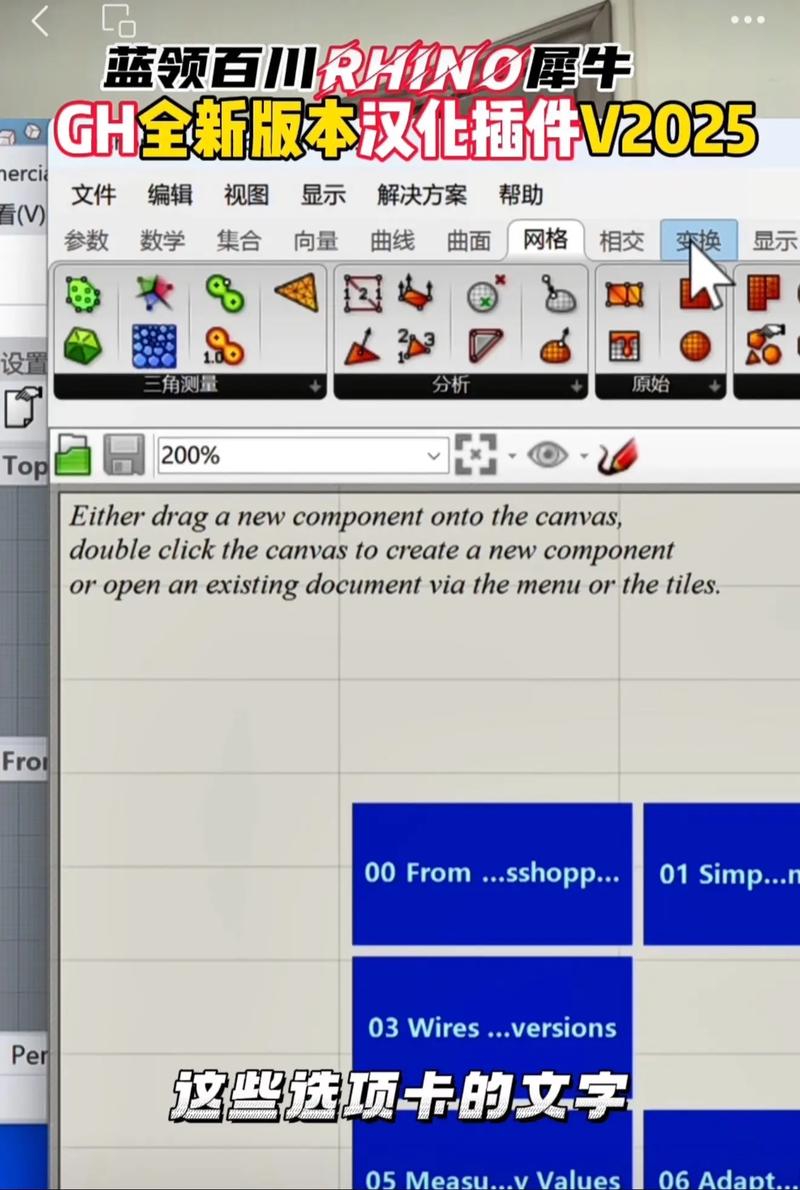The image size is (800, 1190).
Task: Click the green dotted Convex Hull icon
Action: (82, 293)
